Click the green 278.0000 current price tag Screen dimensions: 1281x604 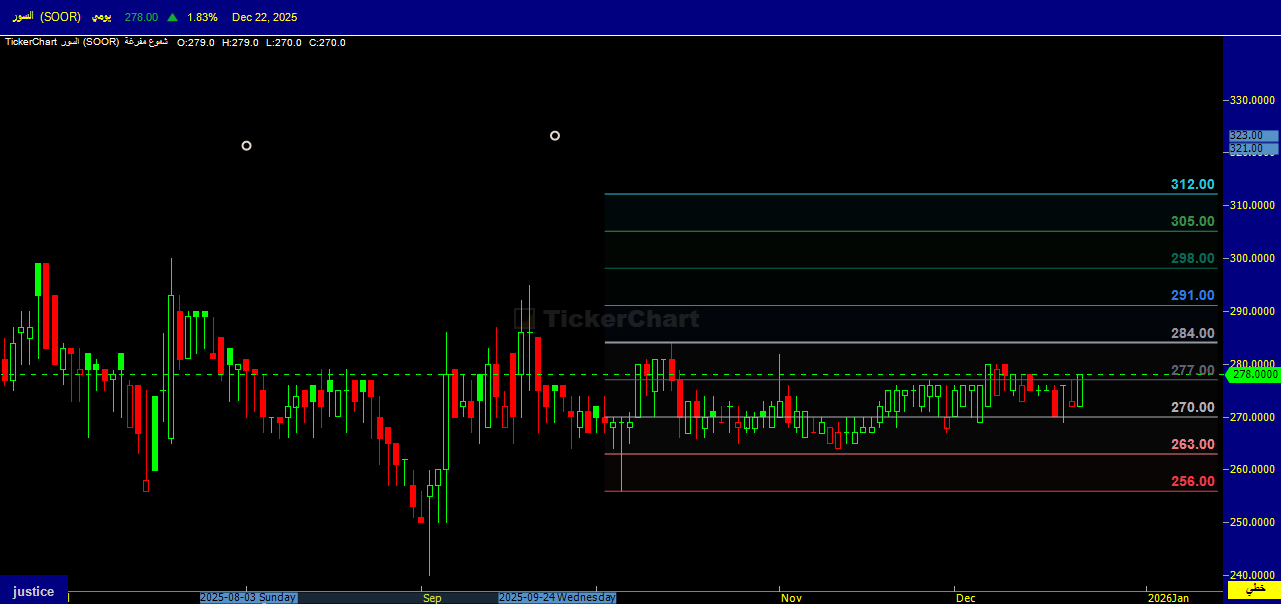(1254, 374)
